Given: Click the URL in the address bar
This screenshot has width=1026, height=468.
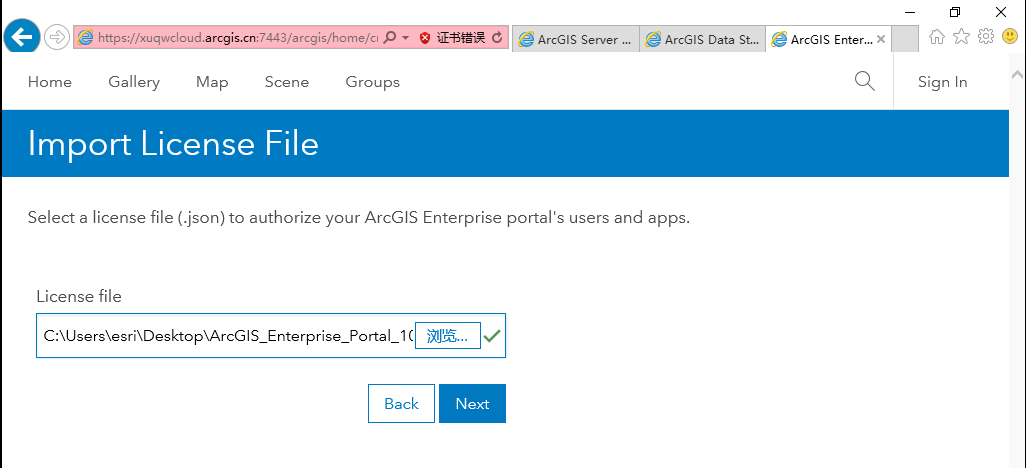Looking at the screenshot, I should tap(238, 38).
